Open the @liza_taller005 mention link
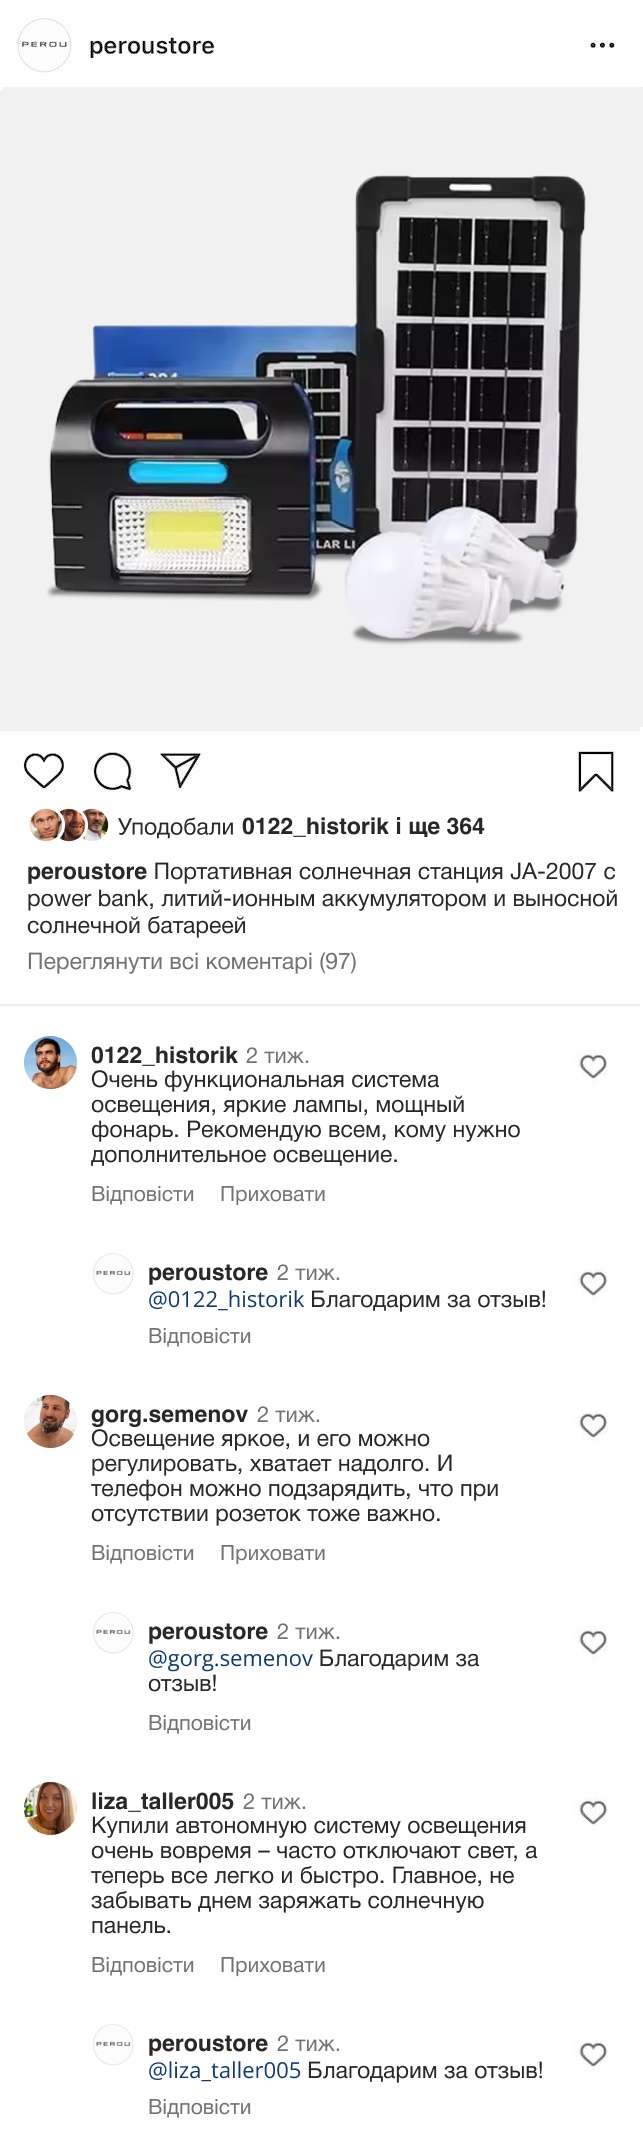 pos(224,2070)
